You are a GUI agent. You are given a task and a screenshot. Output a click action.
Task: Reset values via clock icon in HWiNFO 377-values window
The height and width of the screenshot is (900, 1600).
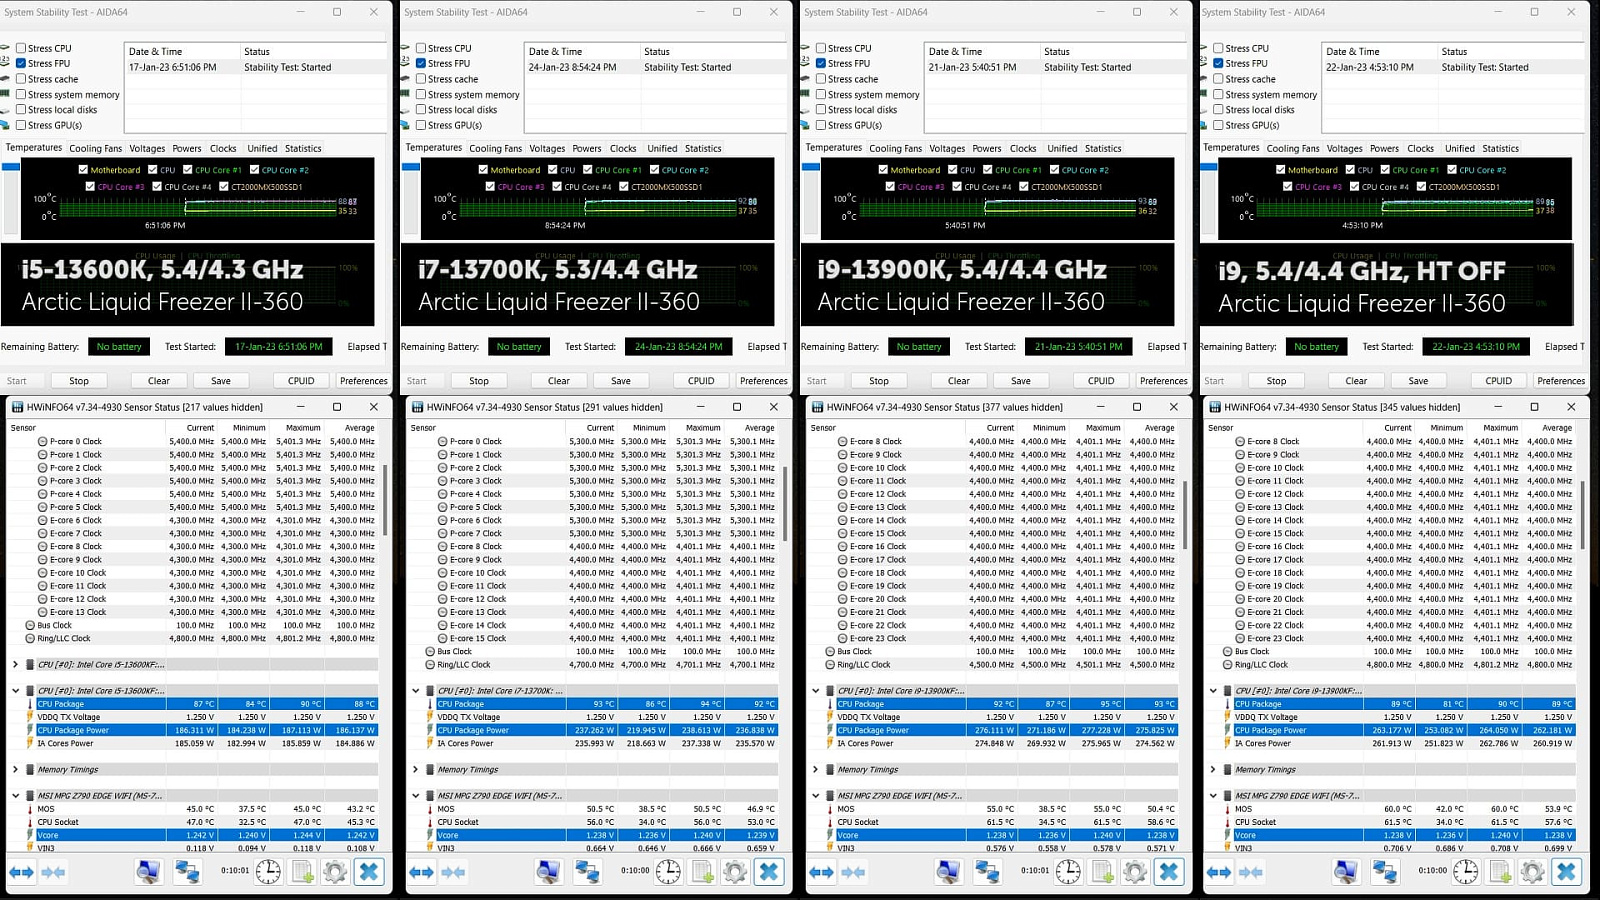1068,872
